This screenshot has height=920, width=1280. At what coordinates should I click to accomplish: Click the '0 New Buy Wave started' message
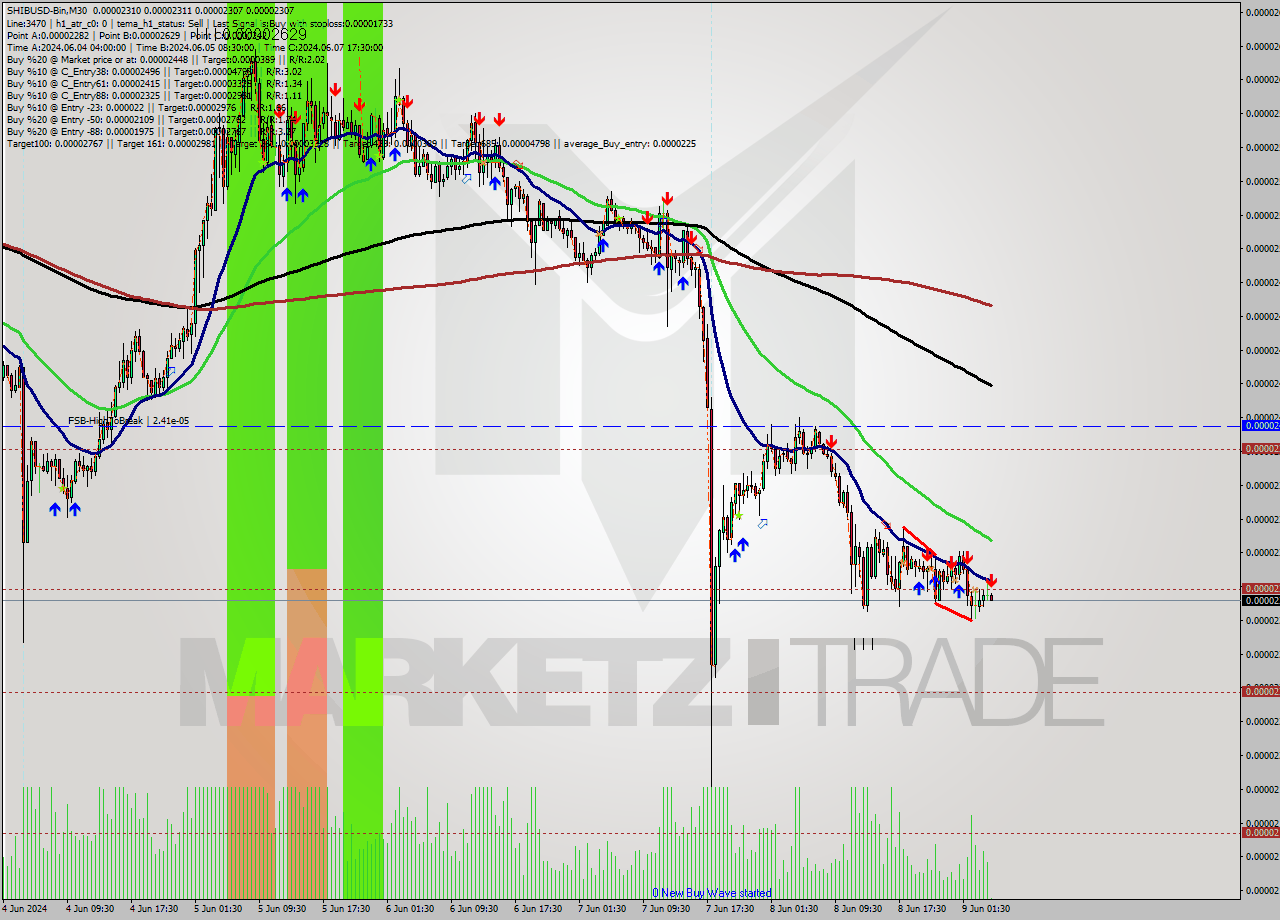tap(711, 893)
